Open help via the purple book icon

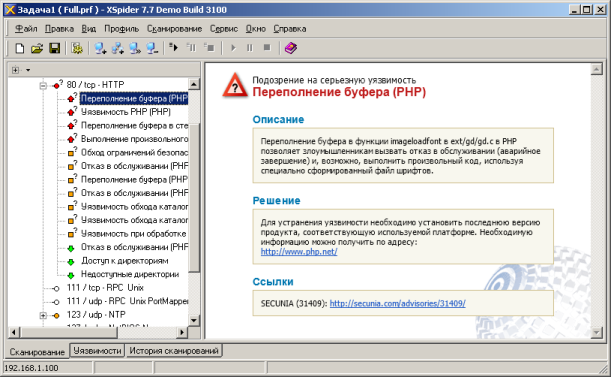[x=291, y=48]
